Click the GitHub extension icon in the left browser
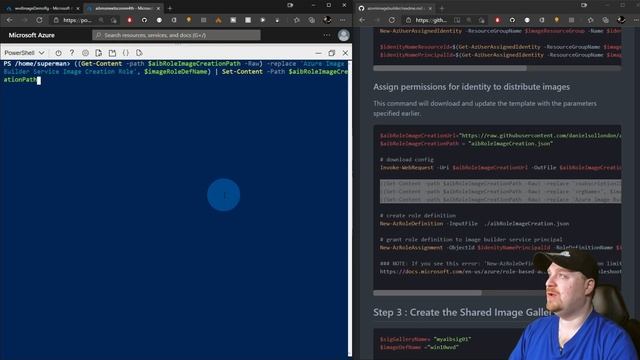 (144, 20)
